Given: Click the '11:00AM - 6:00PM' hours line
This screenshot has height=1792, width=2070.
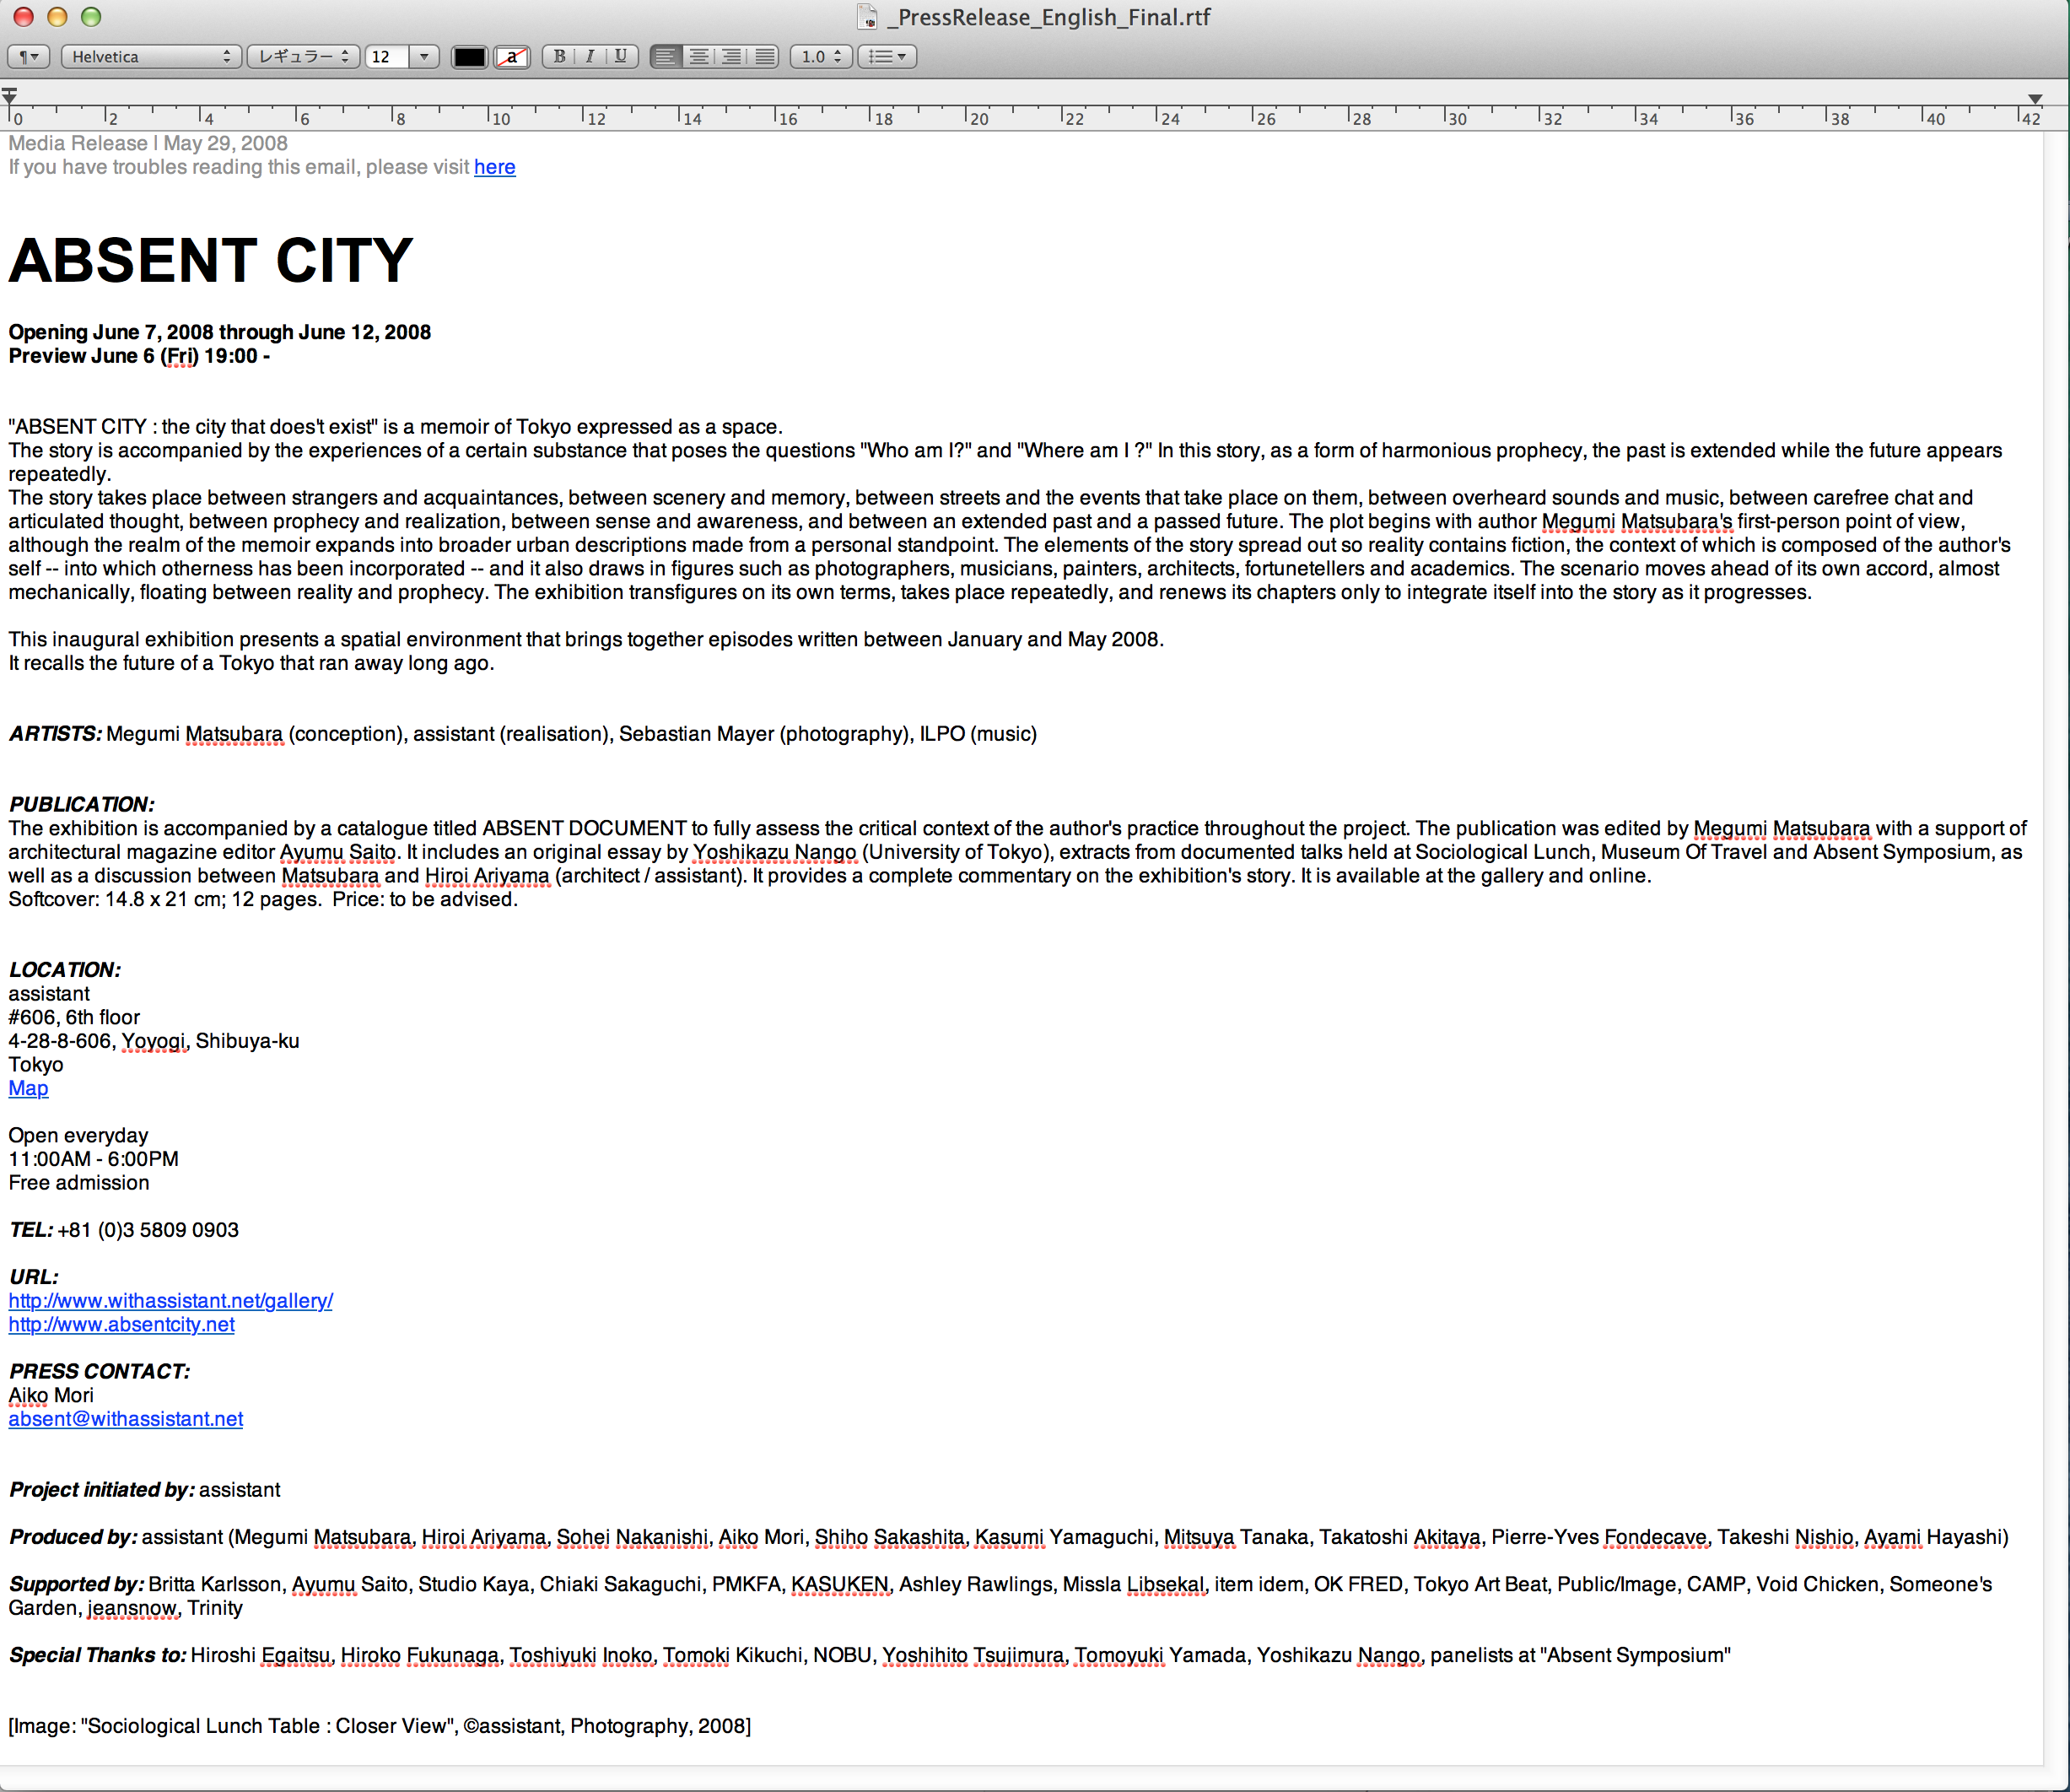Looking at the screenshot, I should coord(94,1159).
